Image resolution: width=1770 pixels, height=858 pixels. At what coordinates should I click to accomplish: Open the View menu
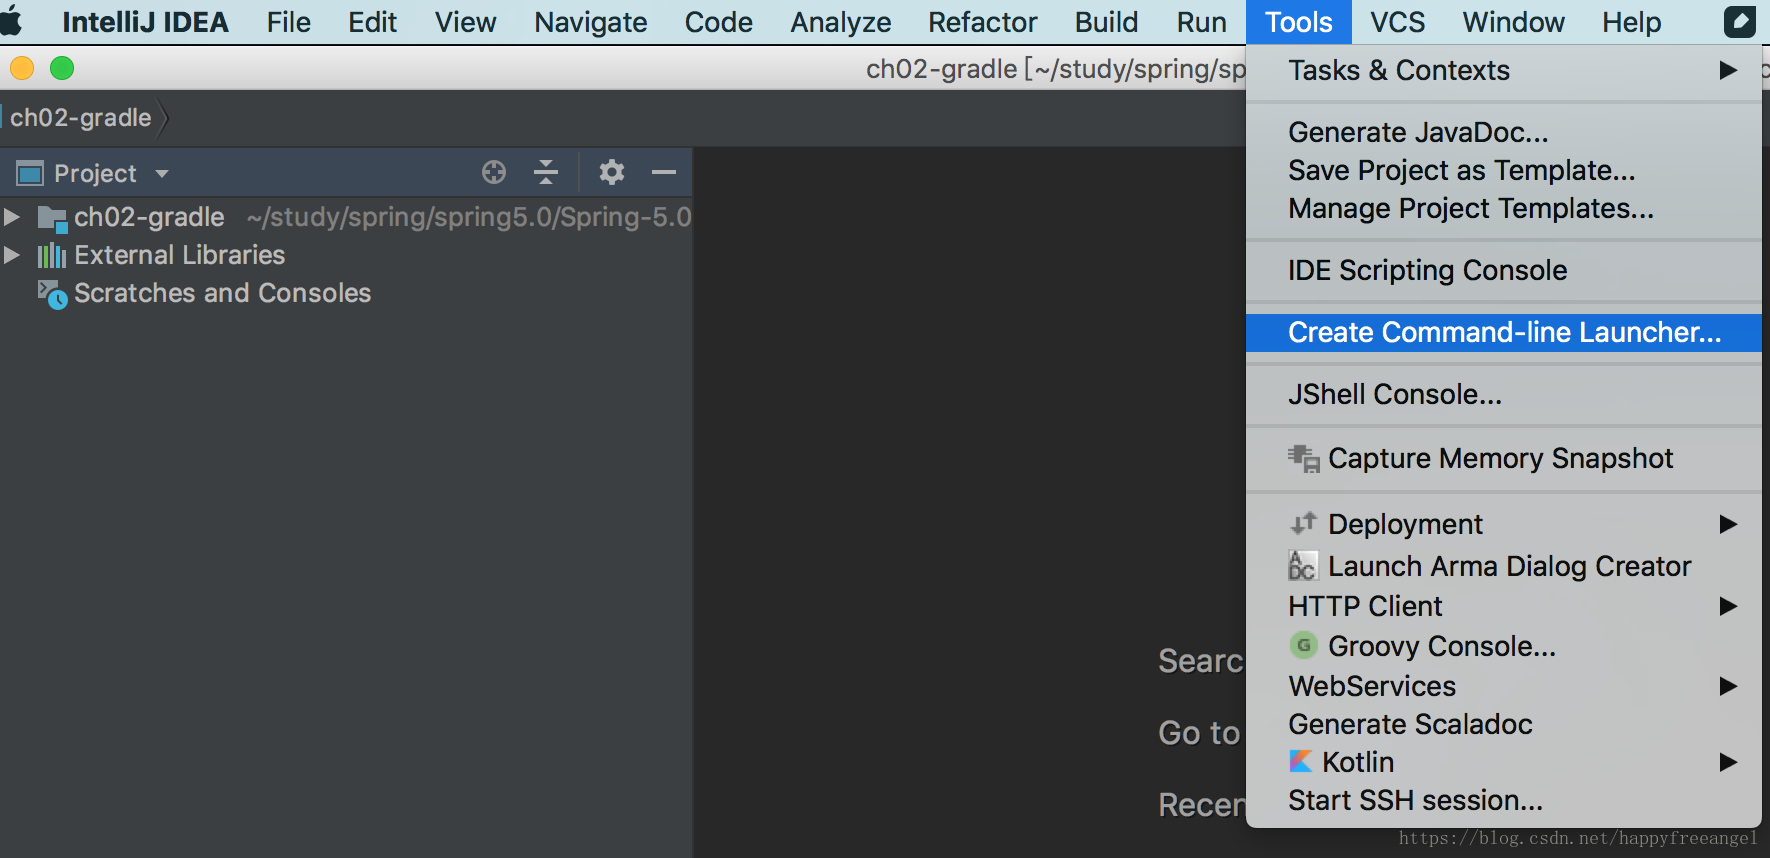465,22
